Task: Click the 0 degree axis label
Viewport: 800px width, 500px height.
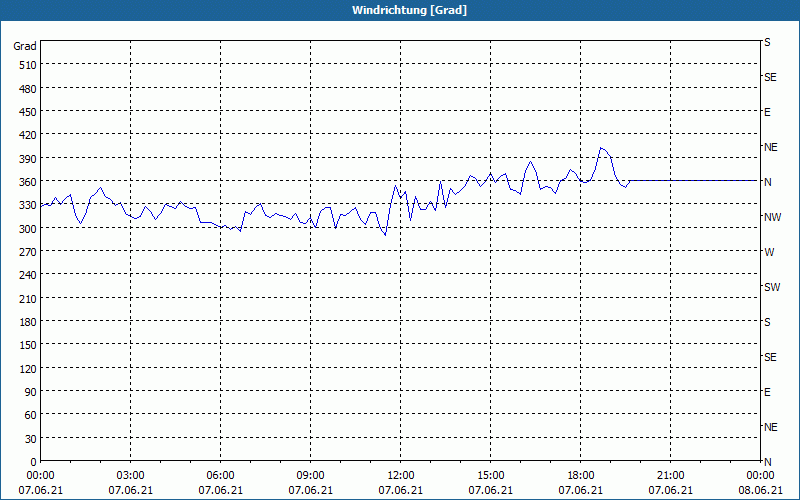Action: pos(34,462)
